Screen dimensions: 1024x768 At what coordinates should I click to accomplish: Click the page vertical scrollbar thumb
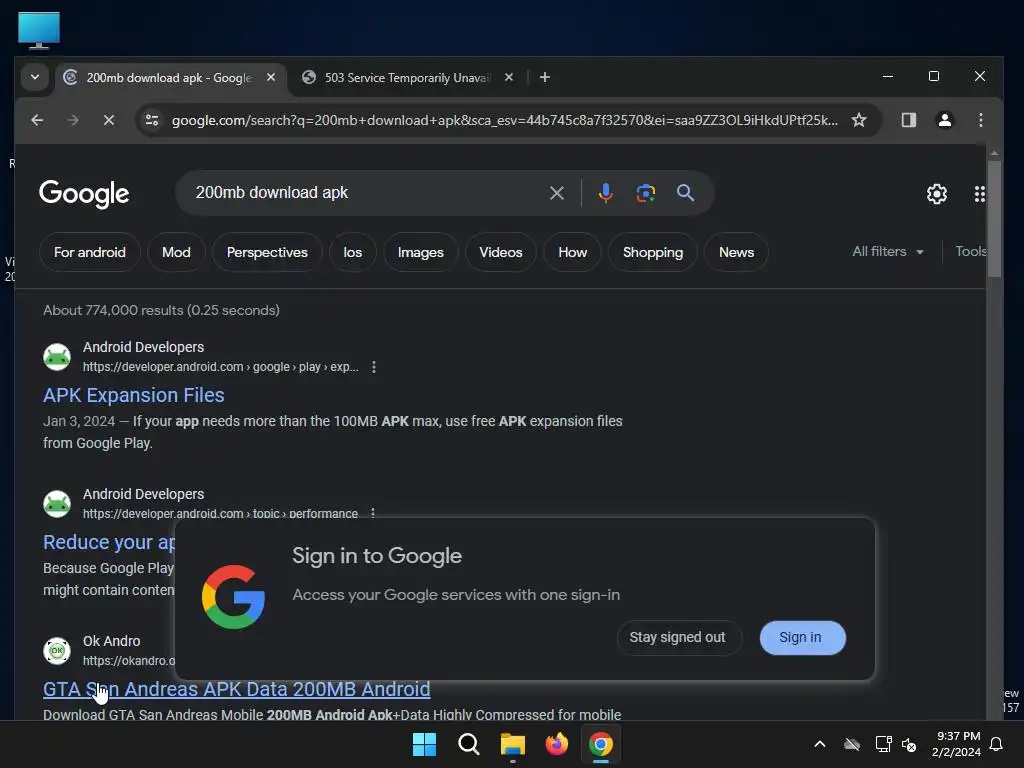[x=994, y=219]
